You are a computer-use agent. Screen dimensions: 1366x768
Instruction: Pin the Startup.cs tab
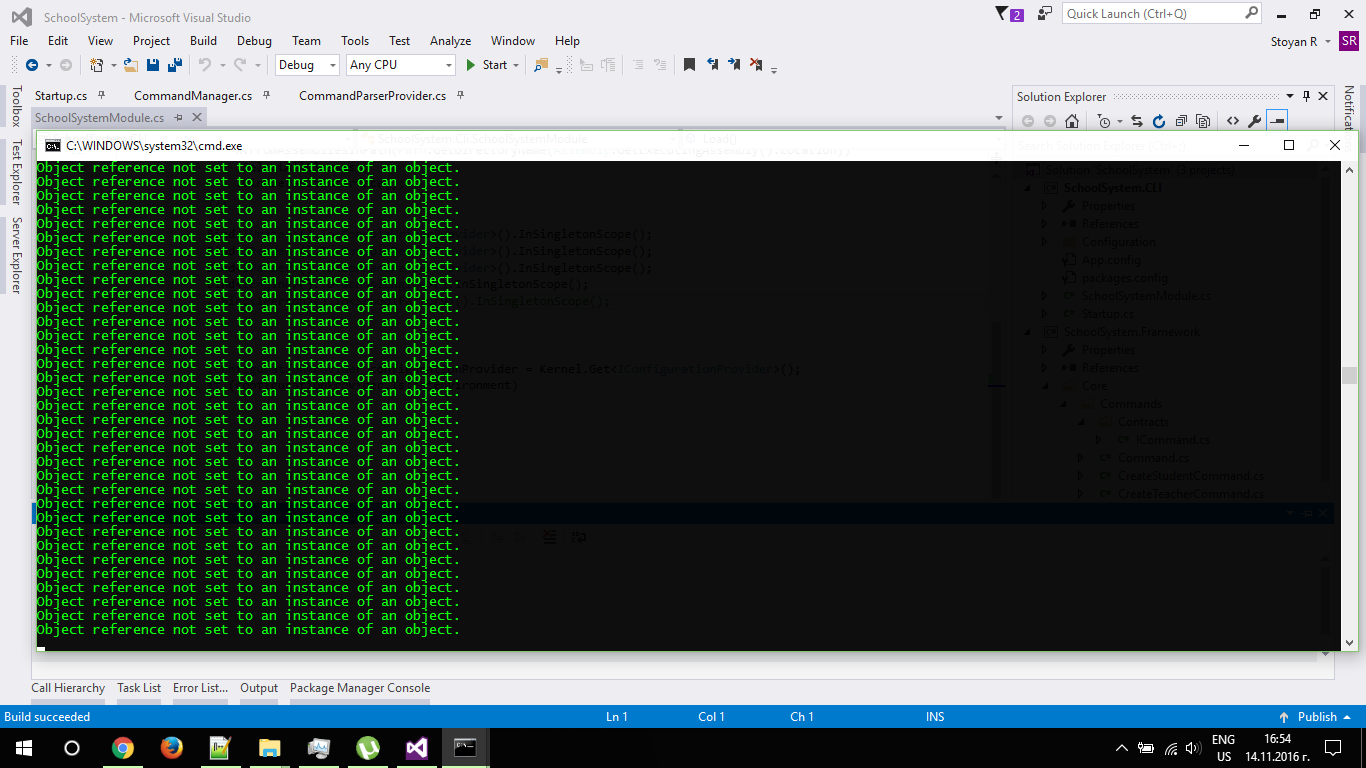tap(100, 96)
